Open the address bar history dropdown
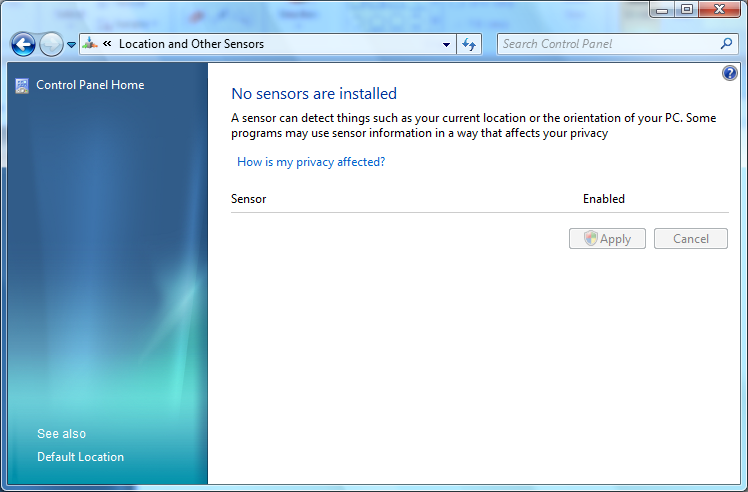The image size is (748, 492). pos(446,44)
